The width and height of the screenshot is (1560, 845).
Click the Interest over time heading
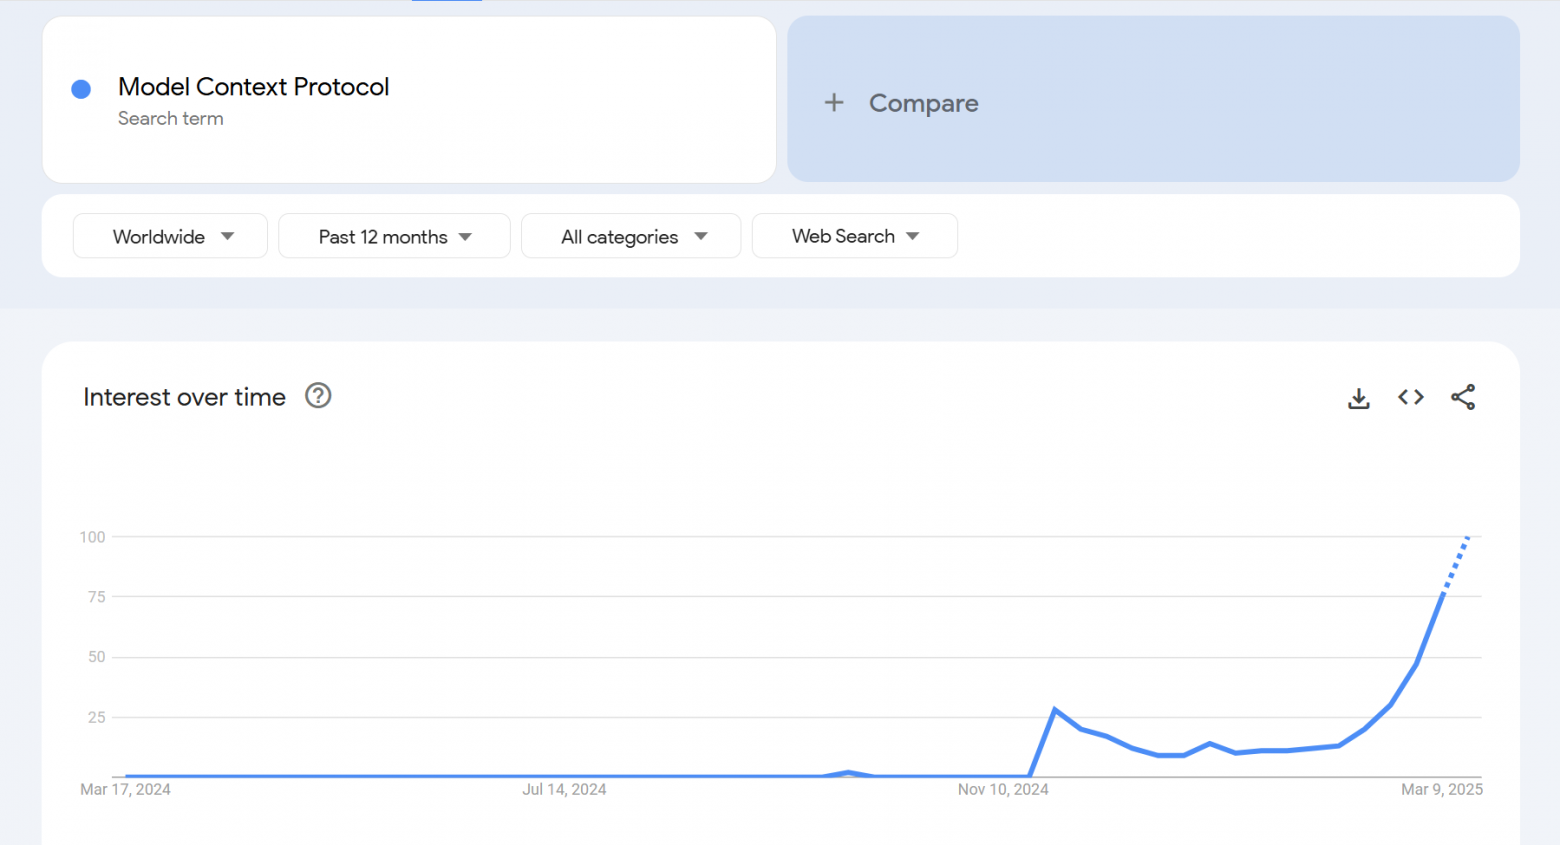pos(184,397)
